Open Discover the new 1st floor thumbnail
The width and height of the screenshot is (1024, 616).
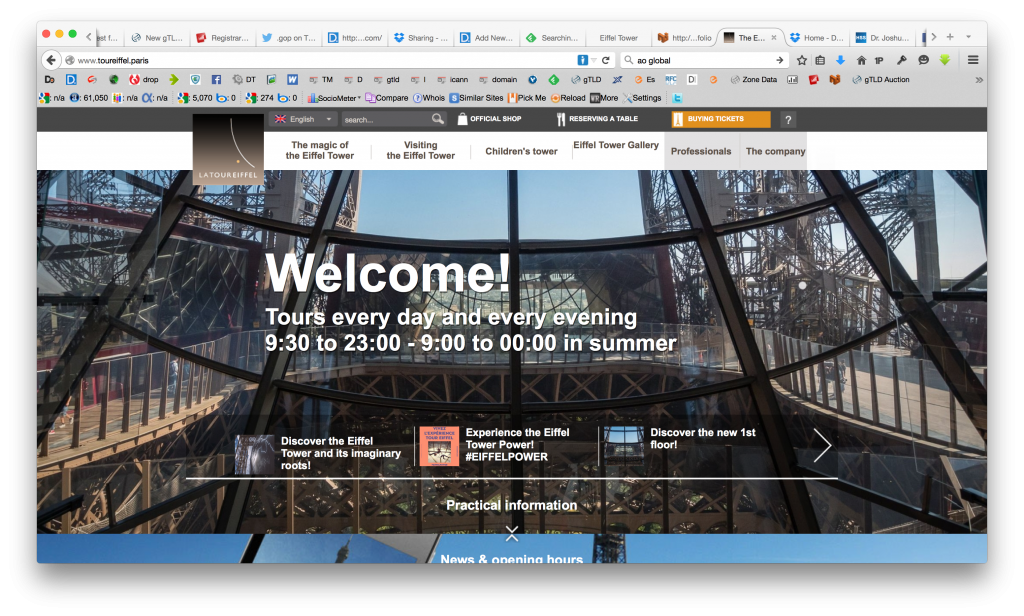point(624,444)
